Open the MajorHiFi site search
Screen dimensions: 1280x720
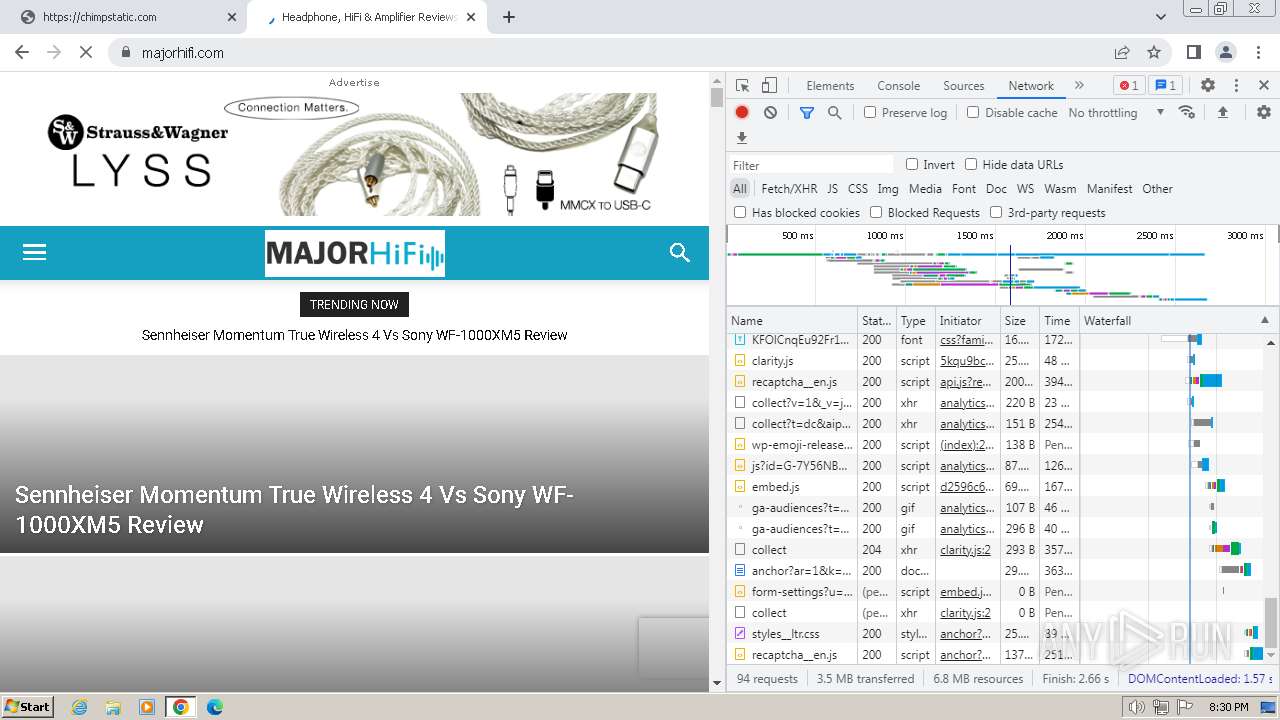pos(680,252)
